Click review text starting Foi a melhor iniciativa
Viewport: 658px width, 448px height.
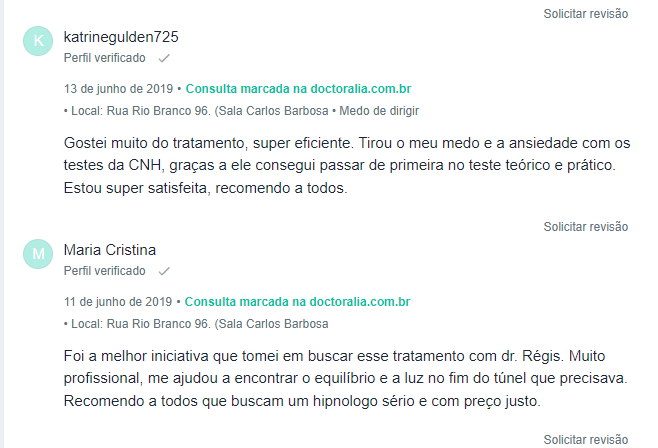tap(345, 378)
